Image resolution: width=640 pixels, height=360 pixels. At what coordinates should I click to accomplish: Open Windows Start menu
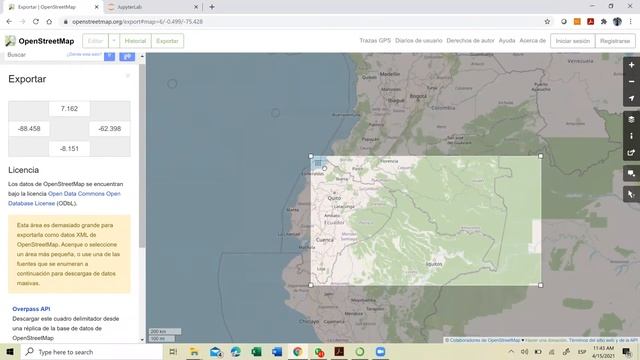click(x=10, y=352)
